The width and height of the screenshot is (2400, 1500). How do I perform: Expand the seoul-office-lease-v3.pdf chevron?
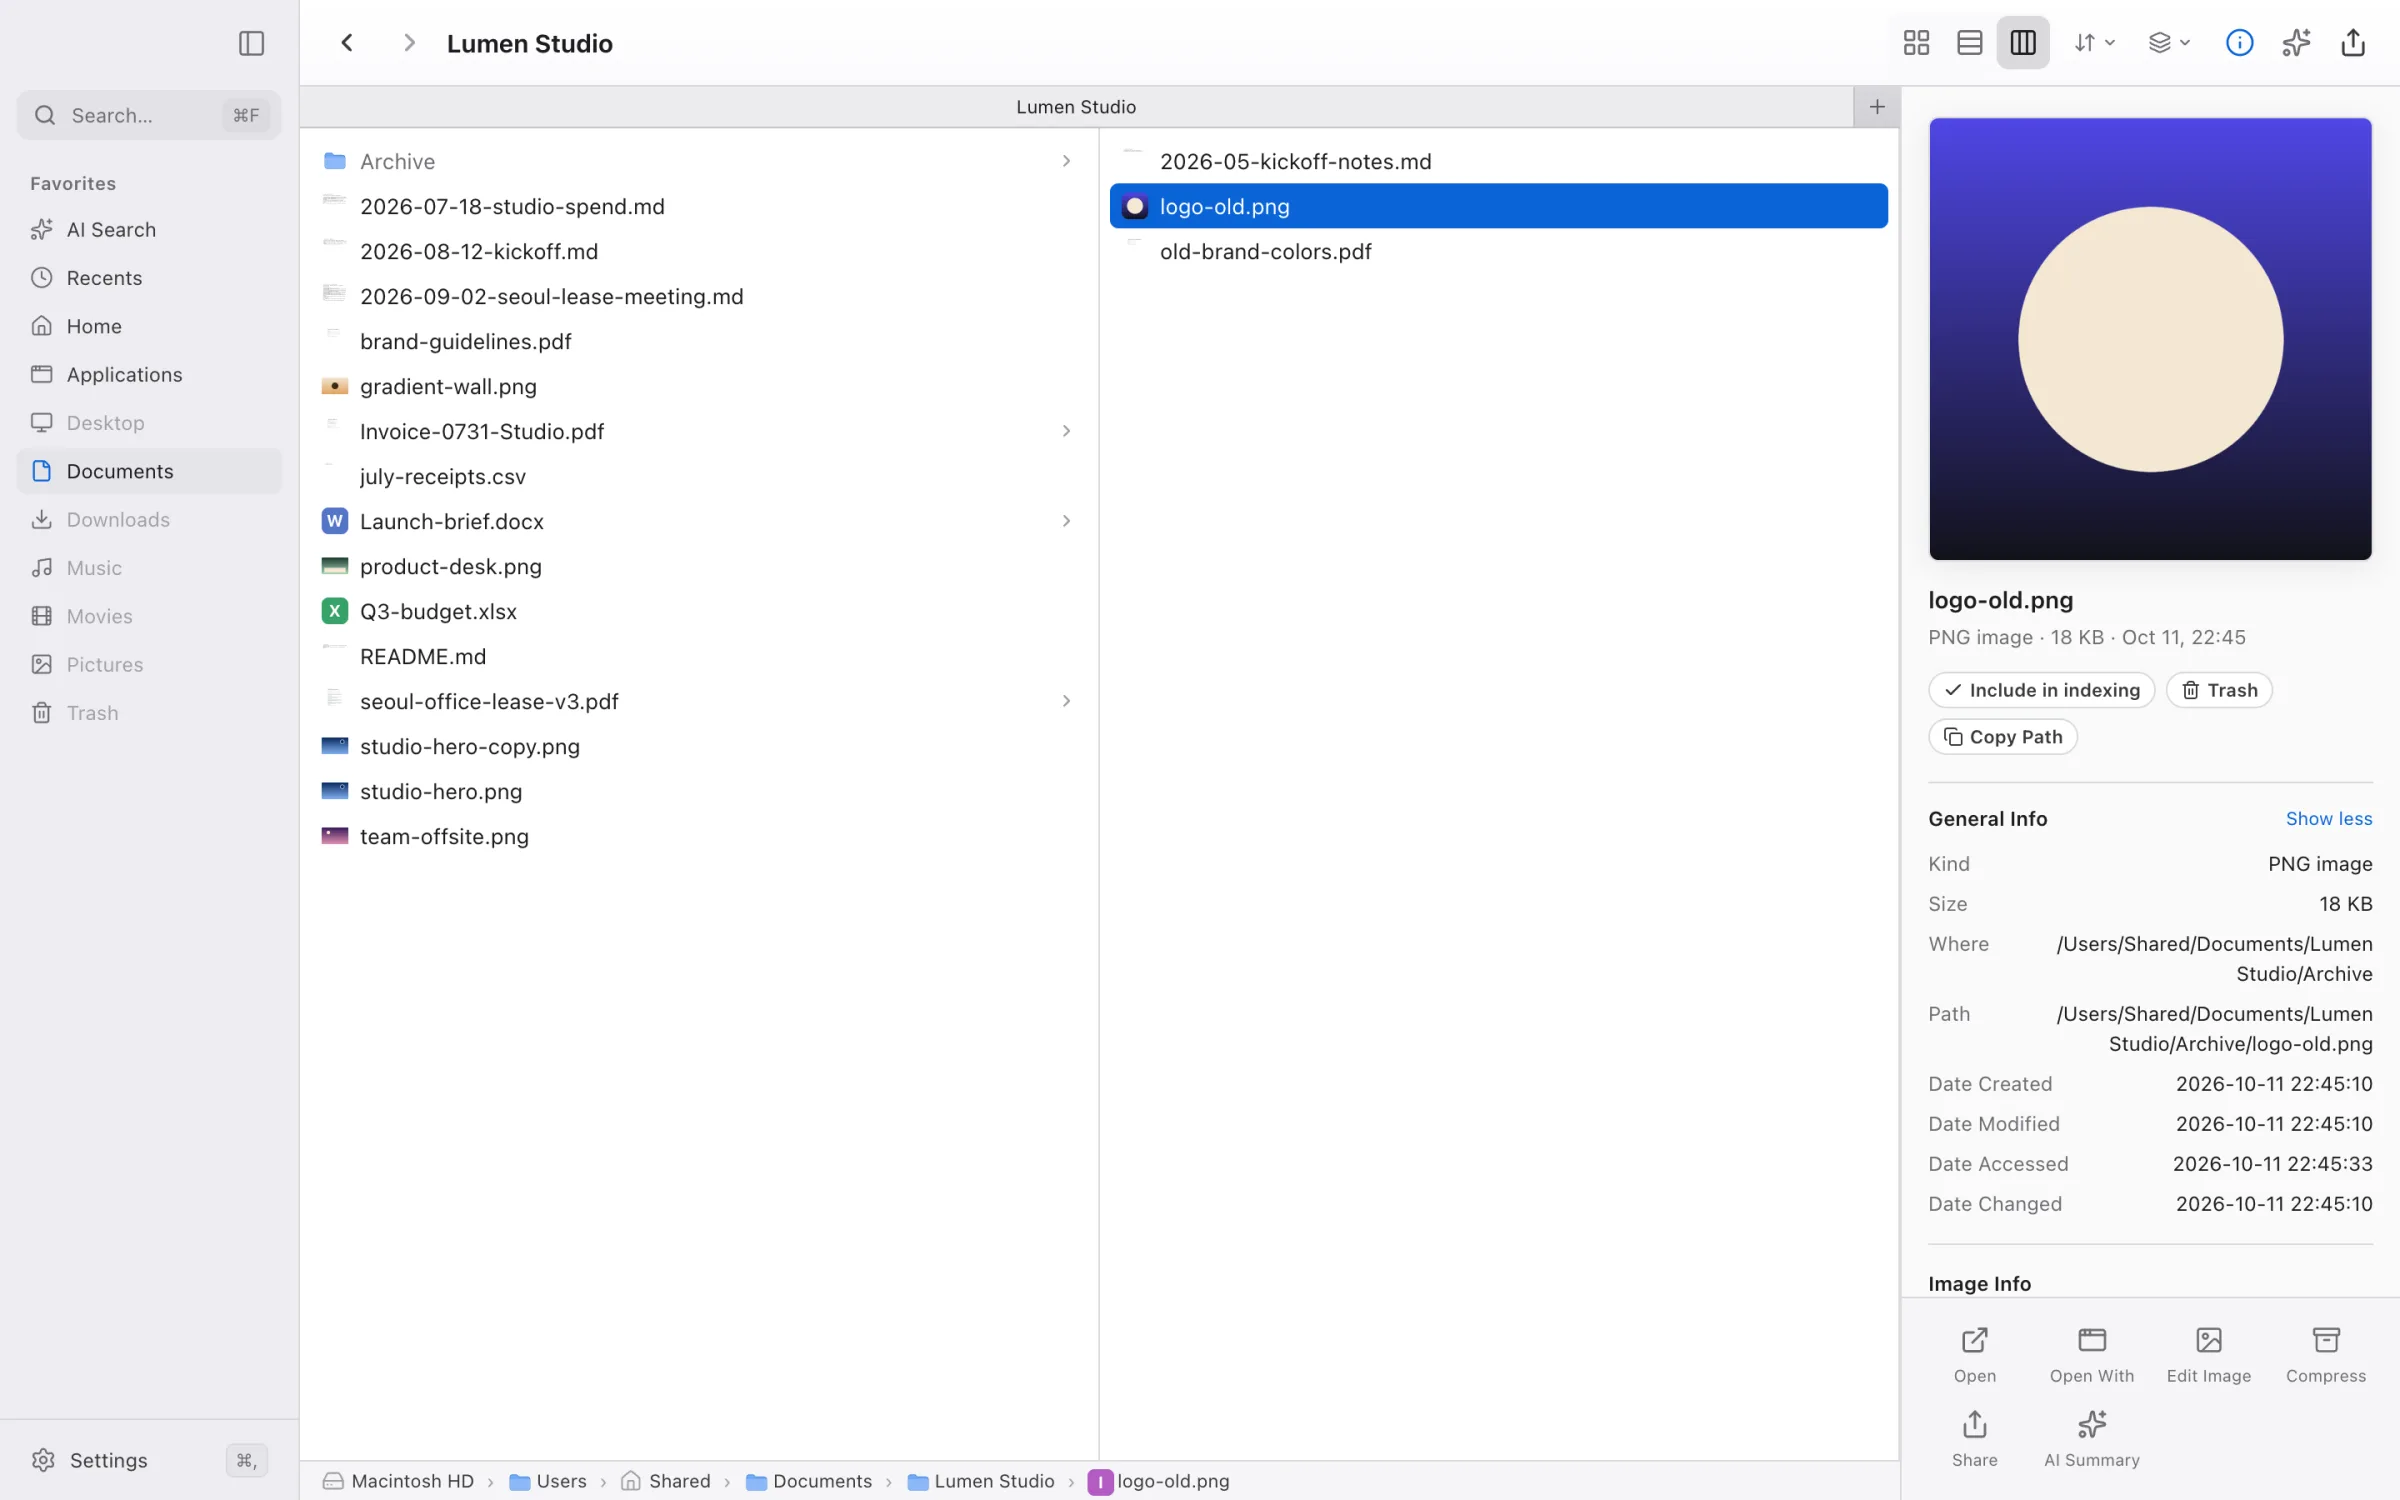pyautogui.click(x=1066, y=701)
